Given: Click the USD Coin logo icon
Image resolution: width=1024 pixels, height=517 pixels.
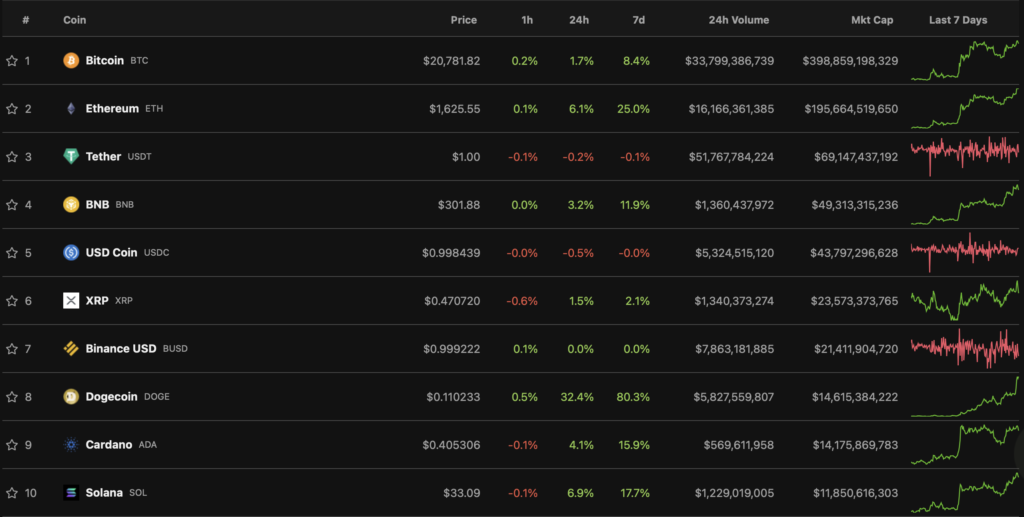Looking at the screenshot, I should pyautogui.click(x=71, y=252).
